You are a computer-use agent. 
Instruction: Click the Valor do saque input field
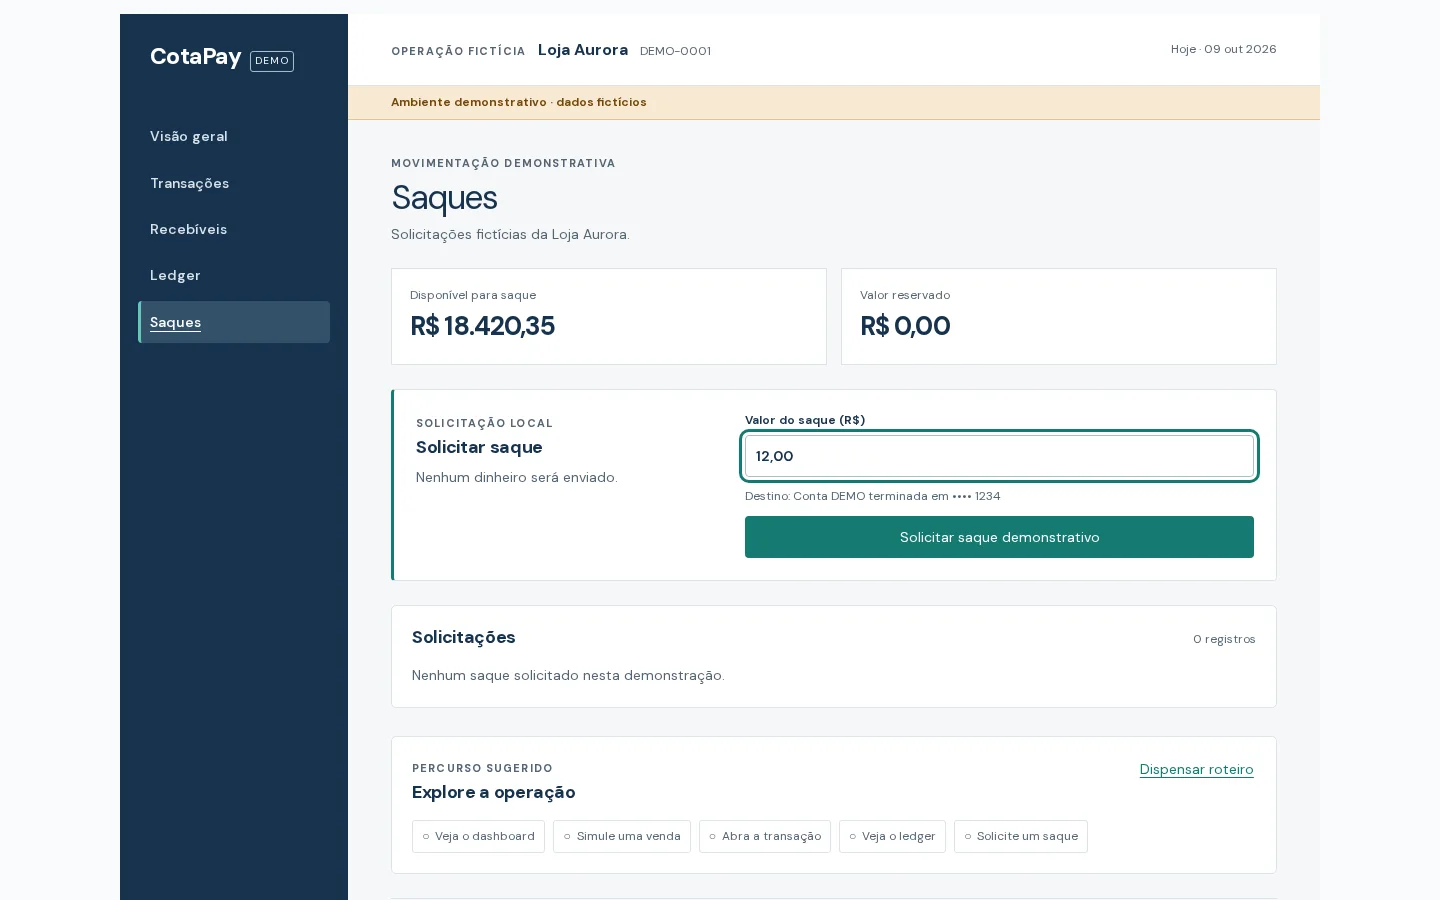[999, 456]
